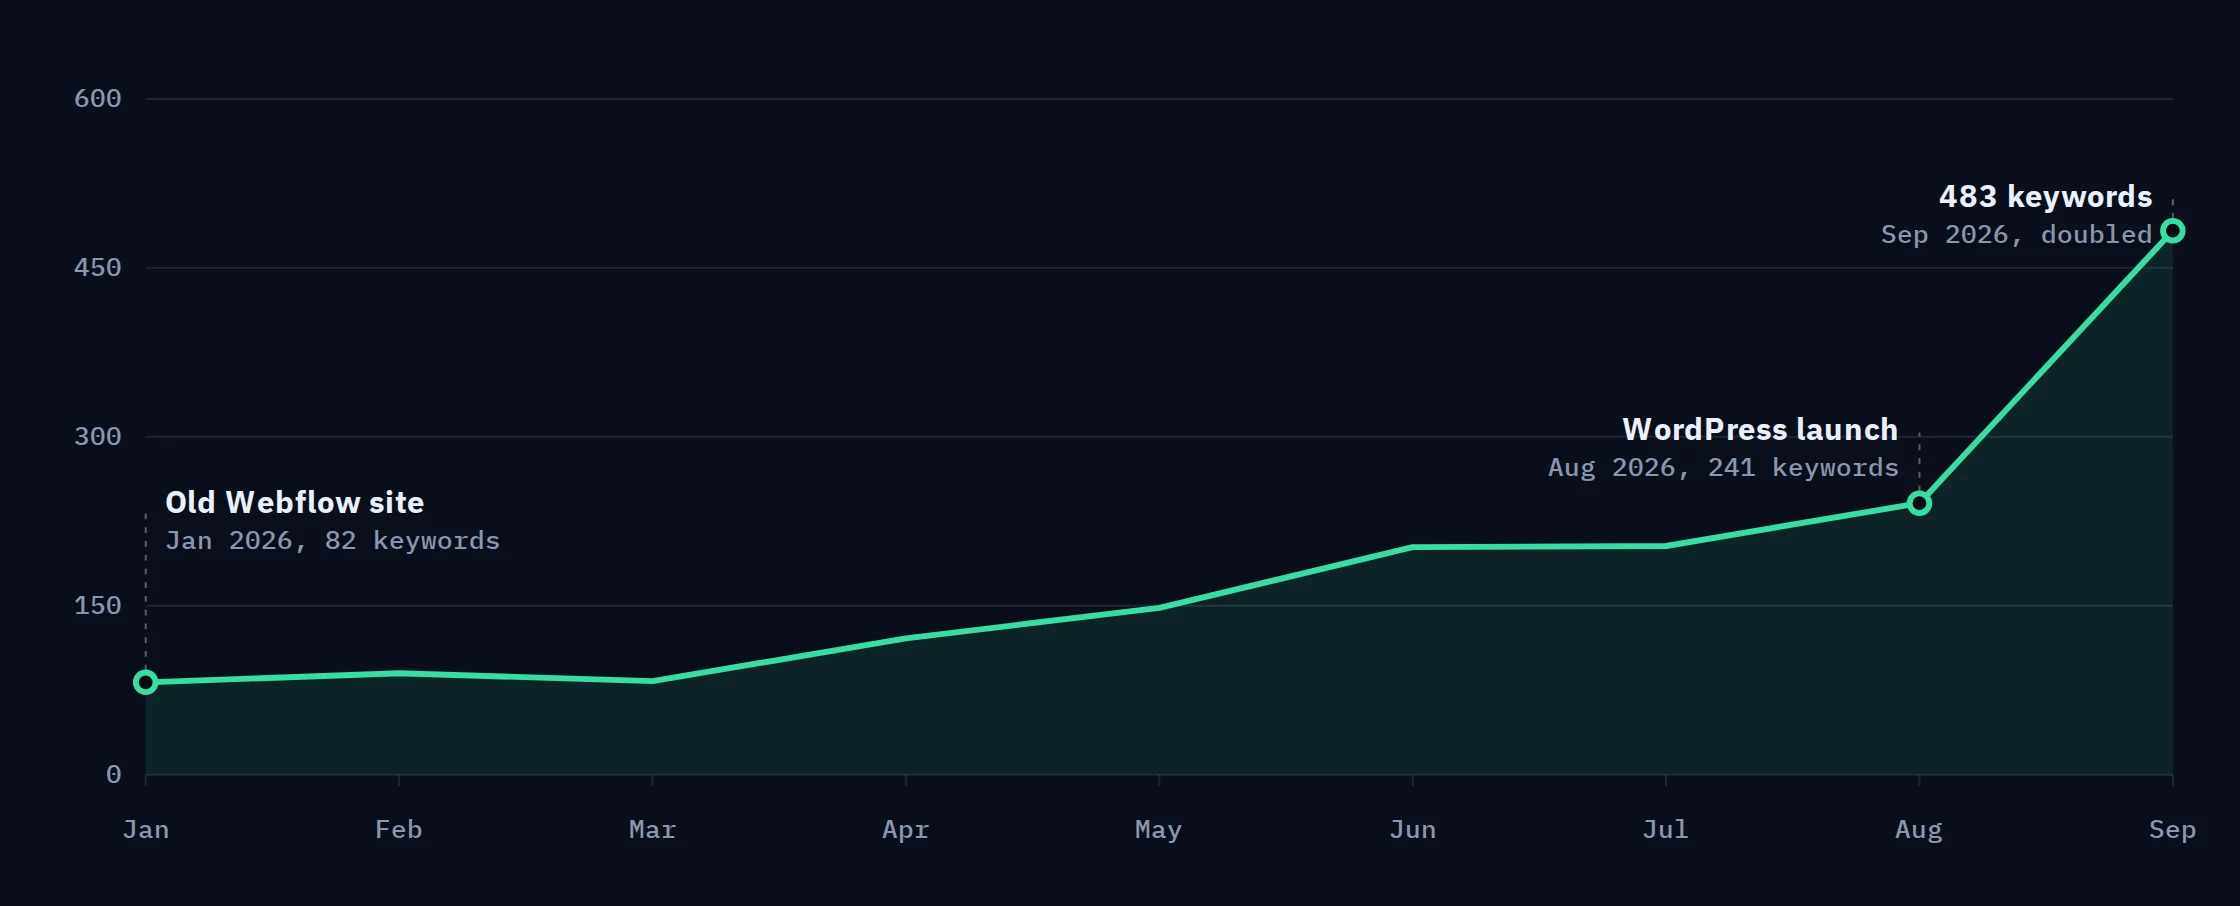Click the Sep x-axis label
2240x906 pixels.
2172,830
